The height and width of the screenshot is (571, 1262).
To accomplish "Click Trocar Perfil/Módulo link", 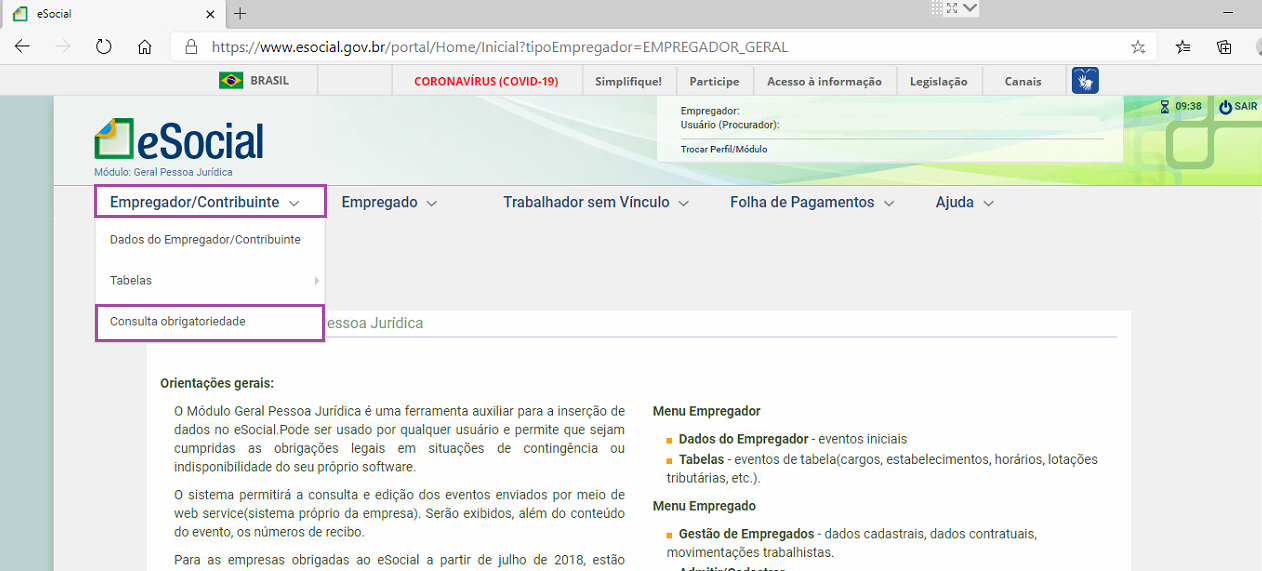I will point(724,149).
